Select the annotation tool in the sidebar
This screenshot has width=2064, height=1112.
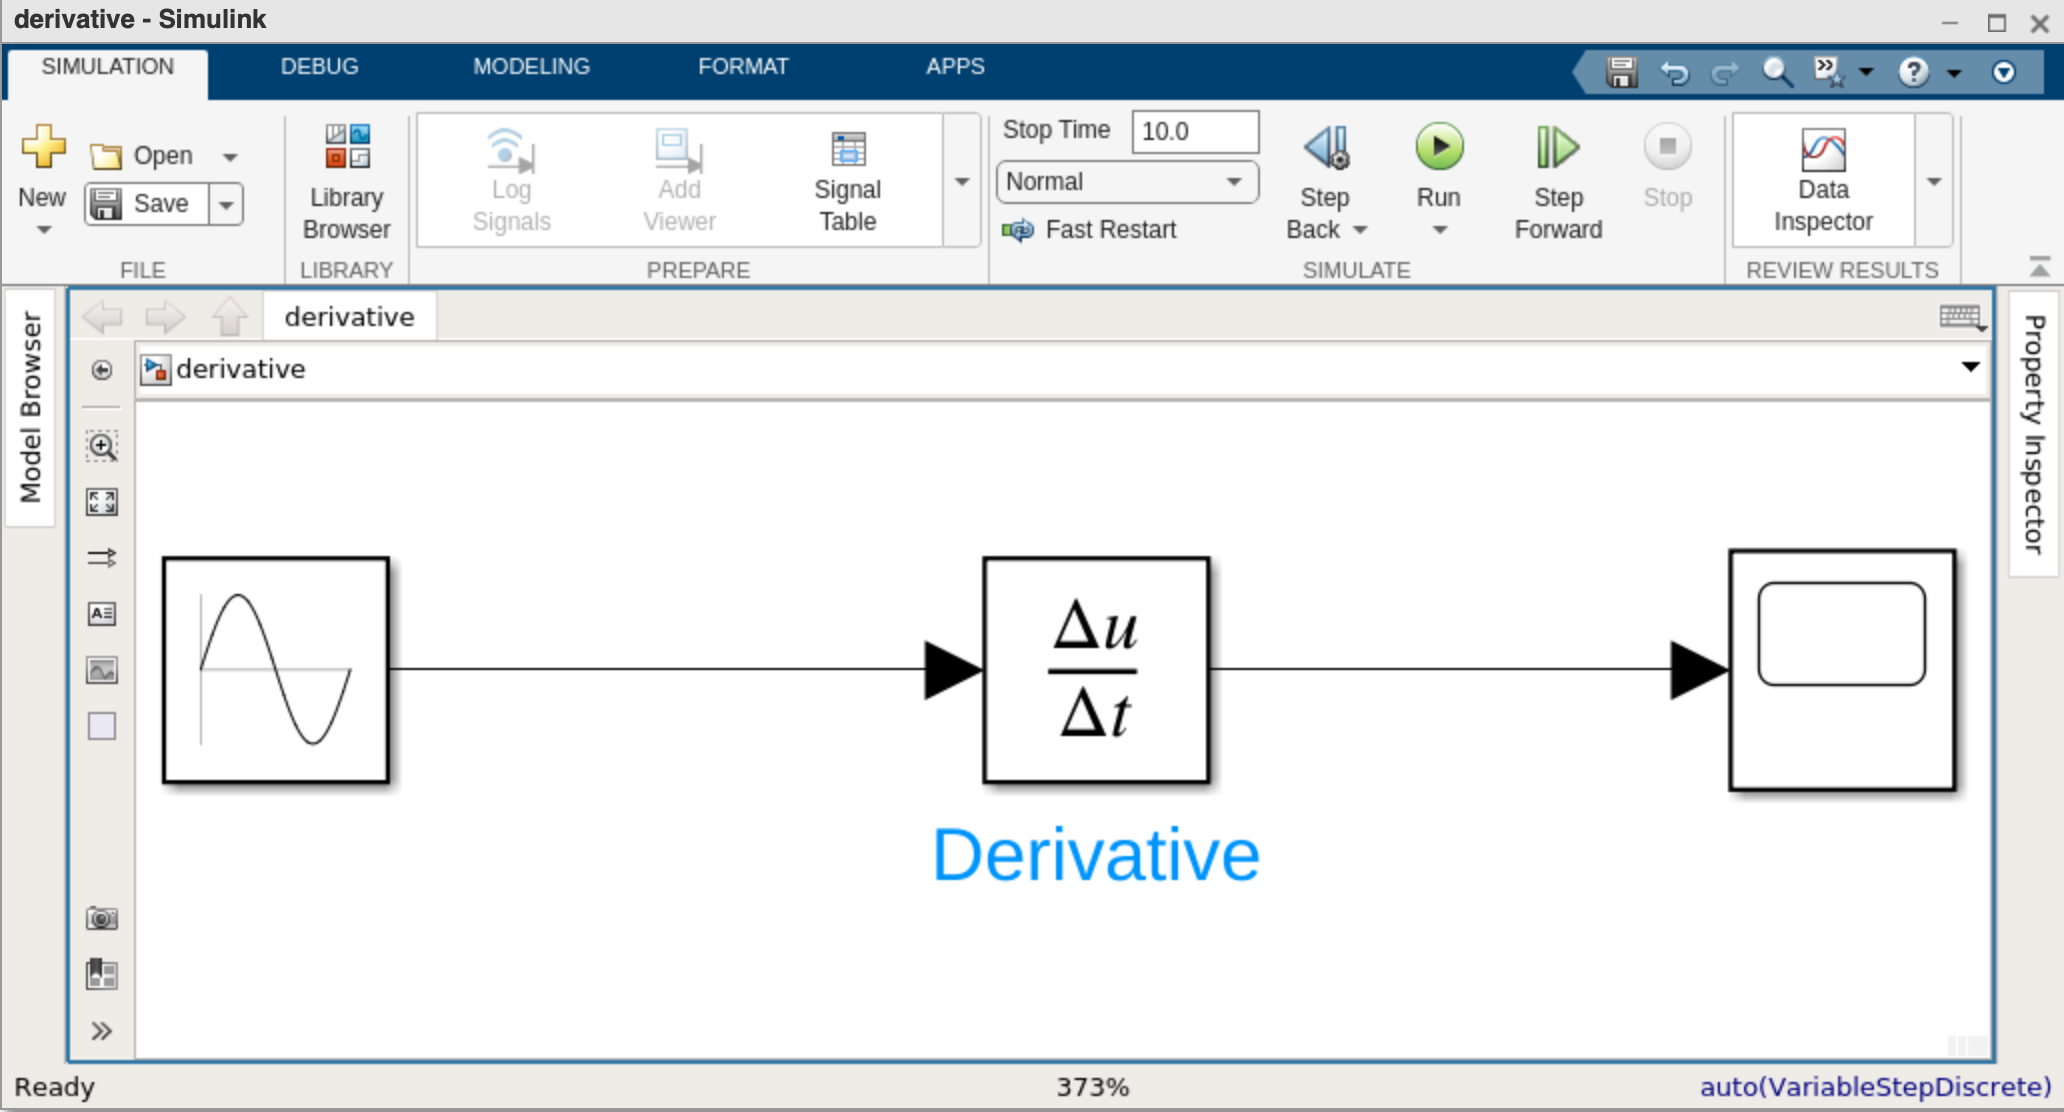click(x=101, y=613)
